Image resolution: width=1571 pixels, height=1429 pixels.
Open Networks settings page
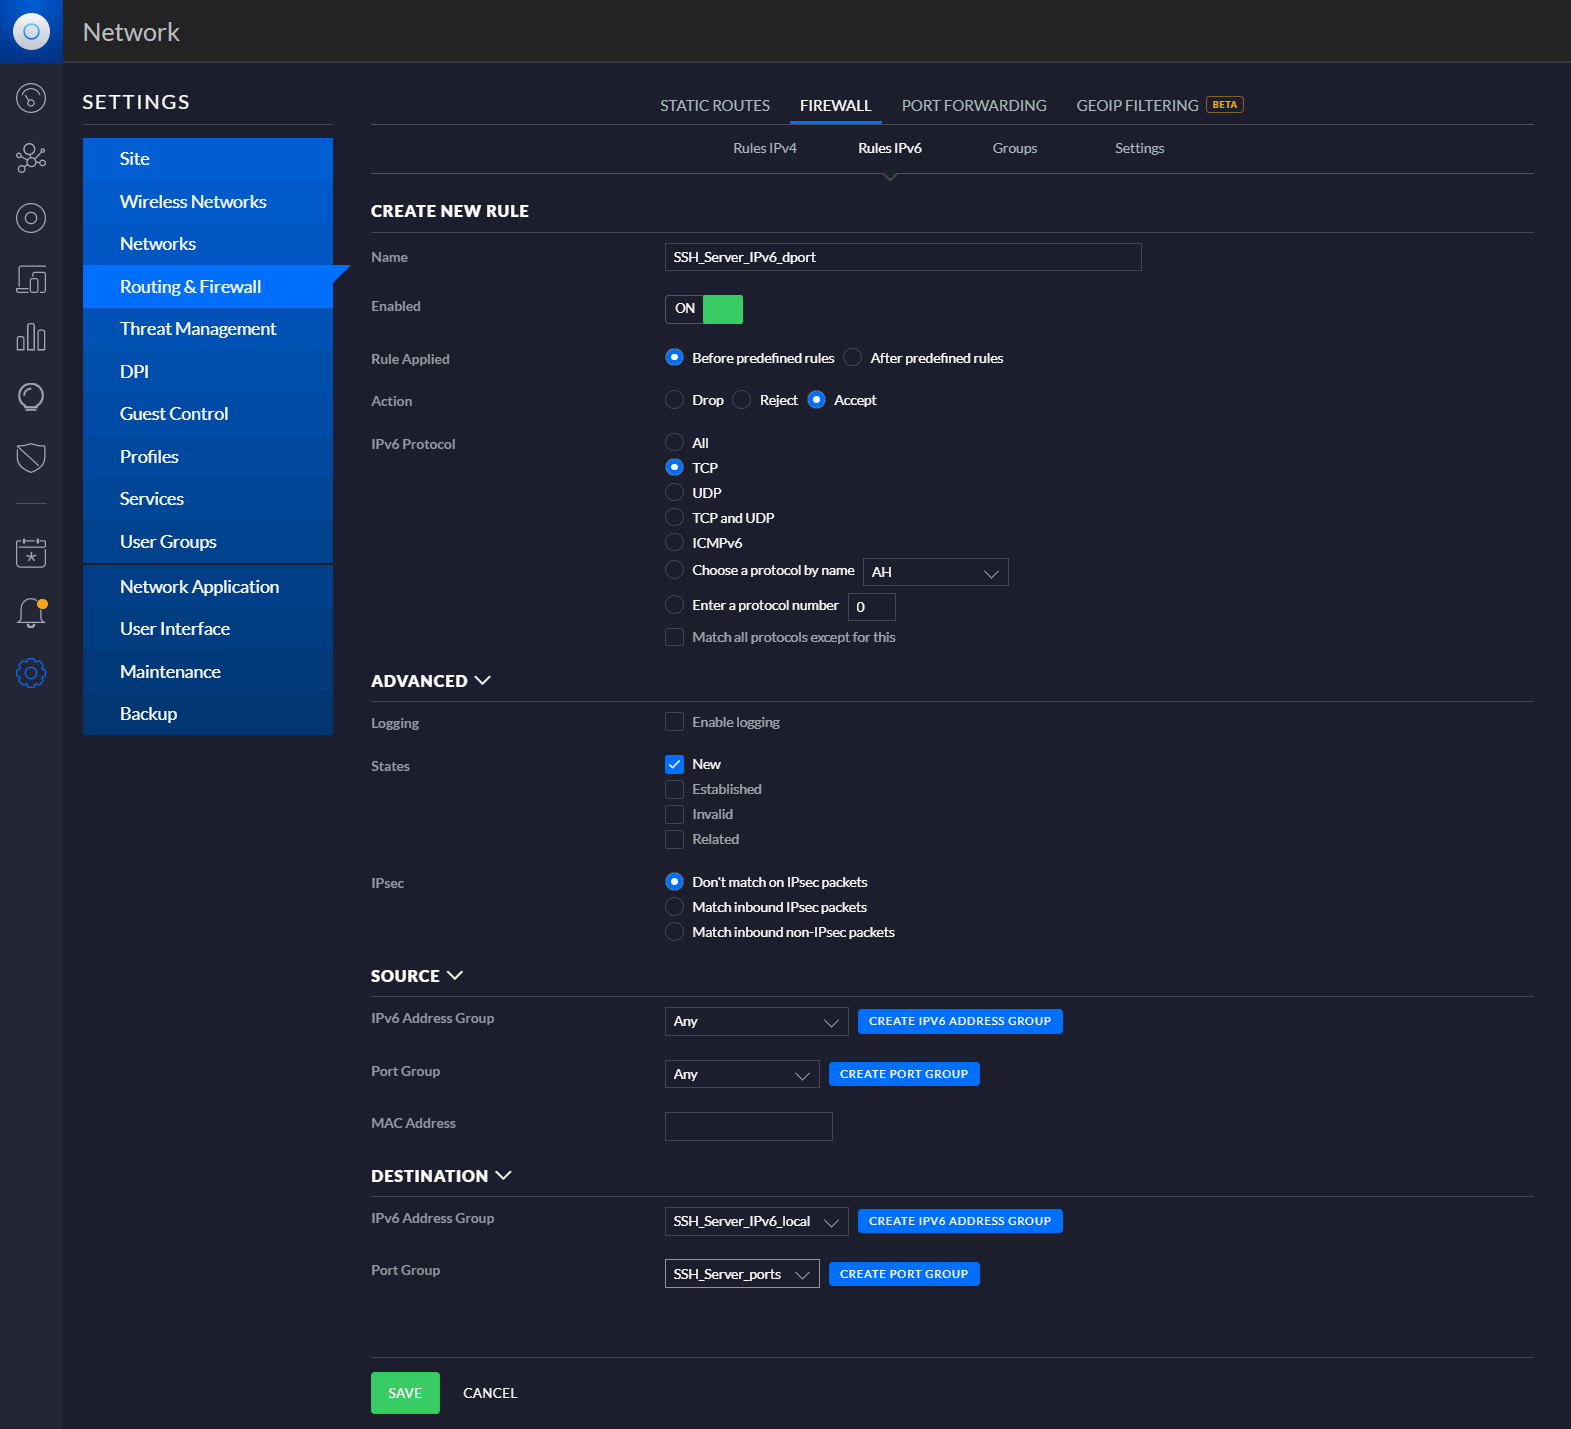[208, 244]
